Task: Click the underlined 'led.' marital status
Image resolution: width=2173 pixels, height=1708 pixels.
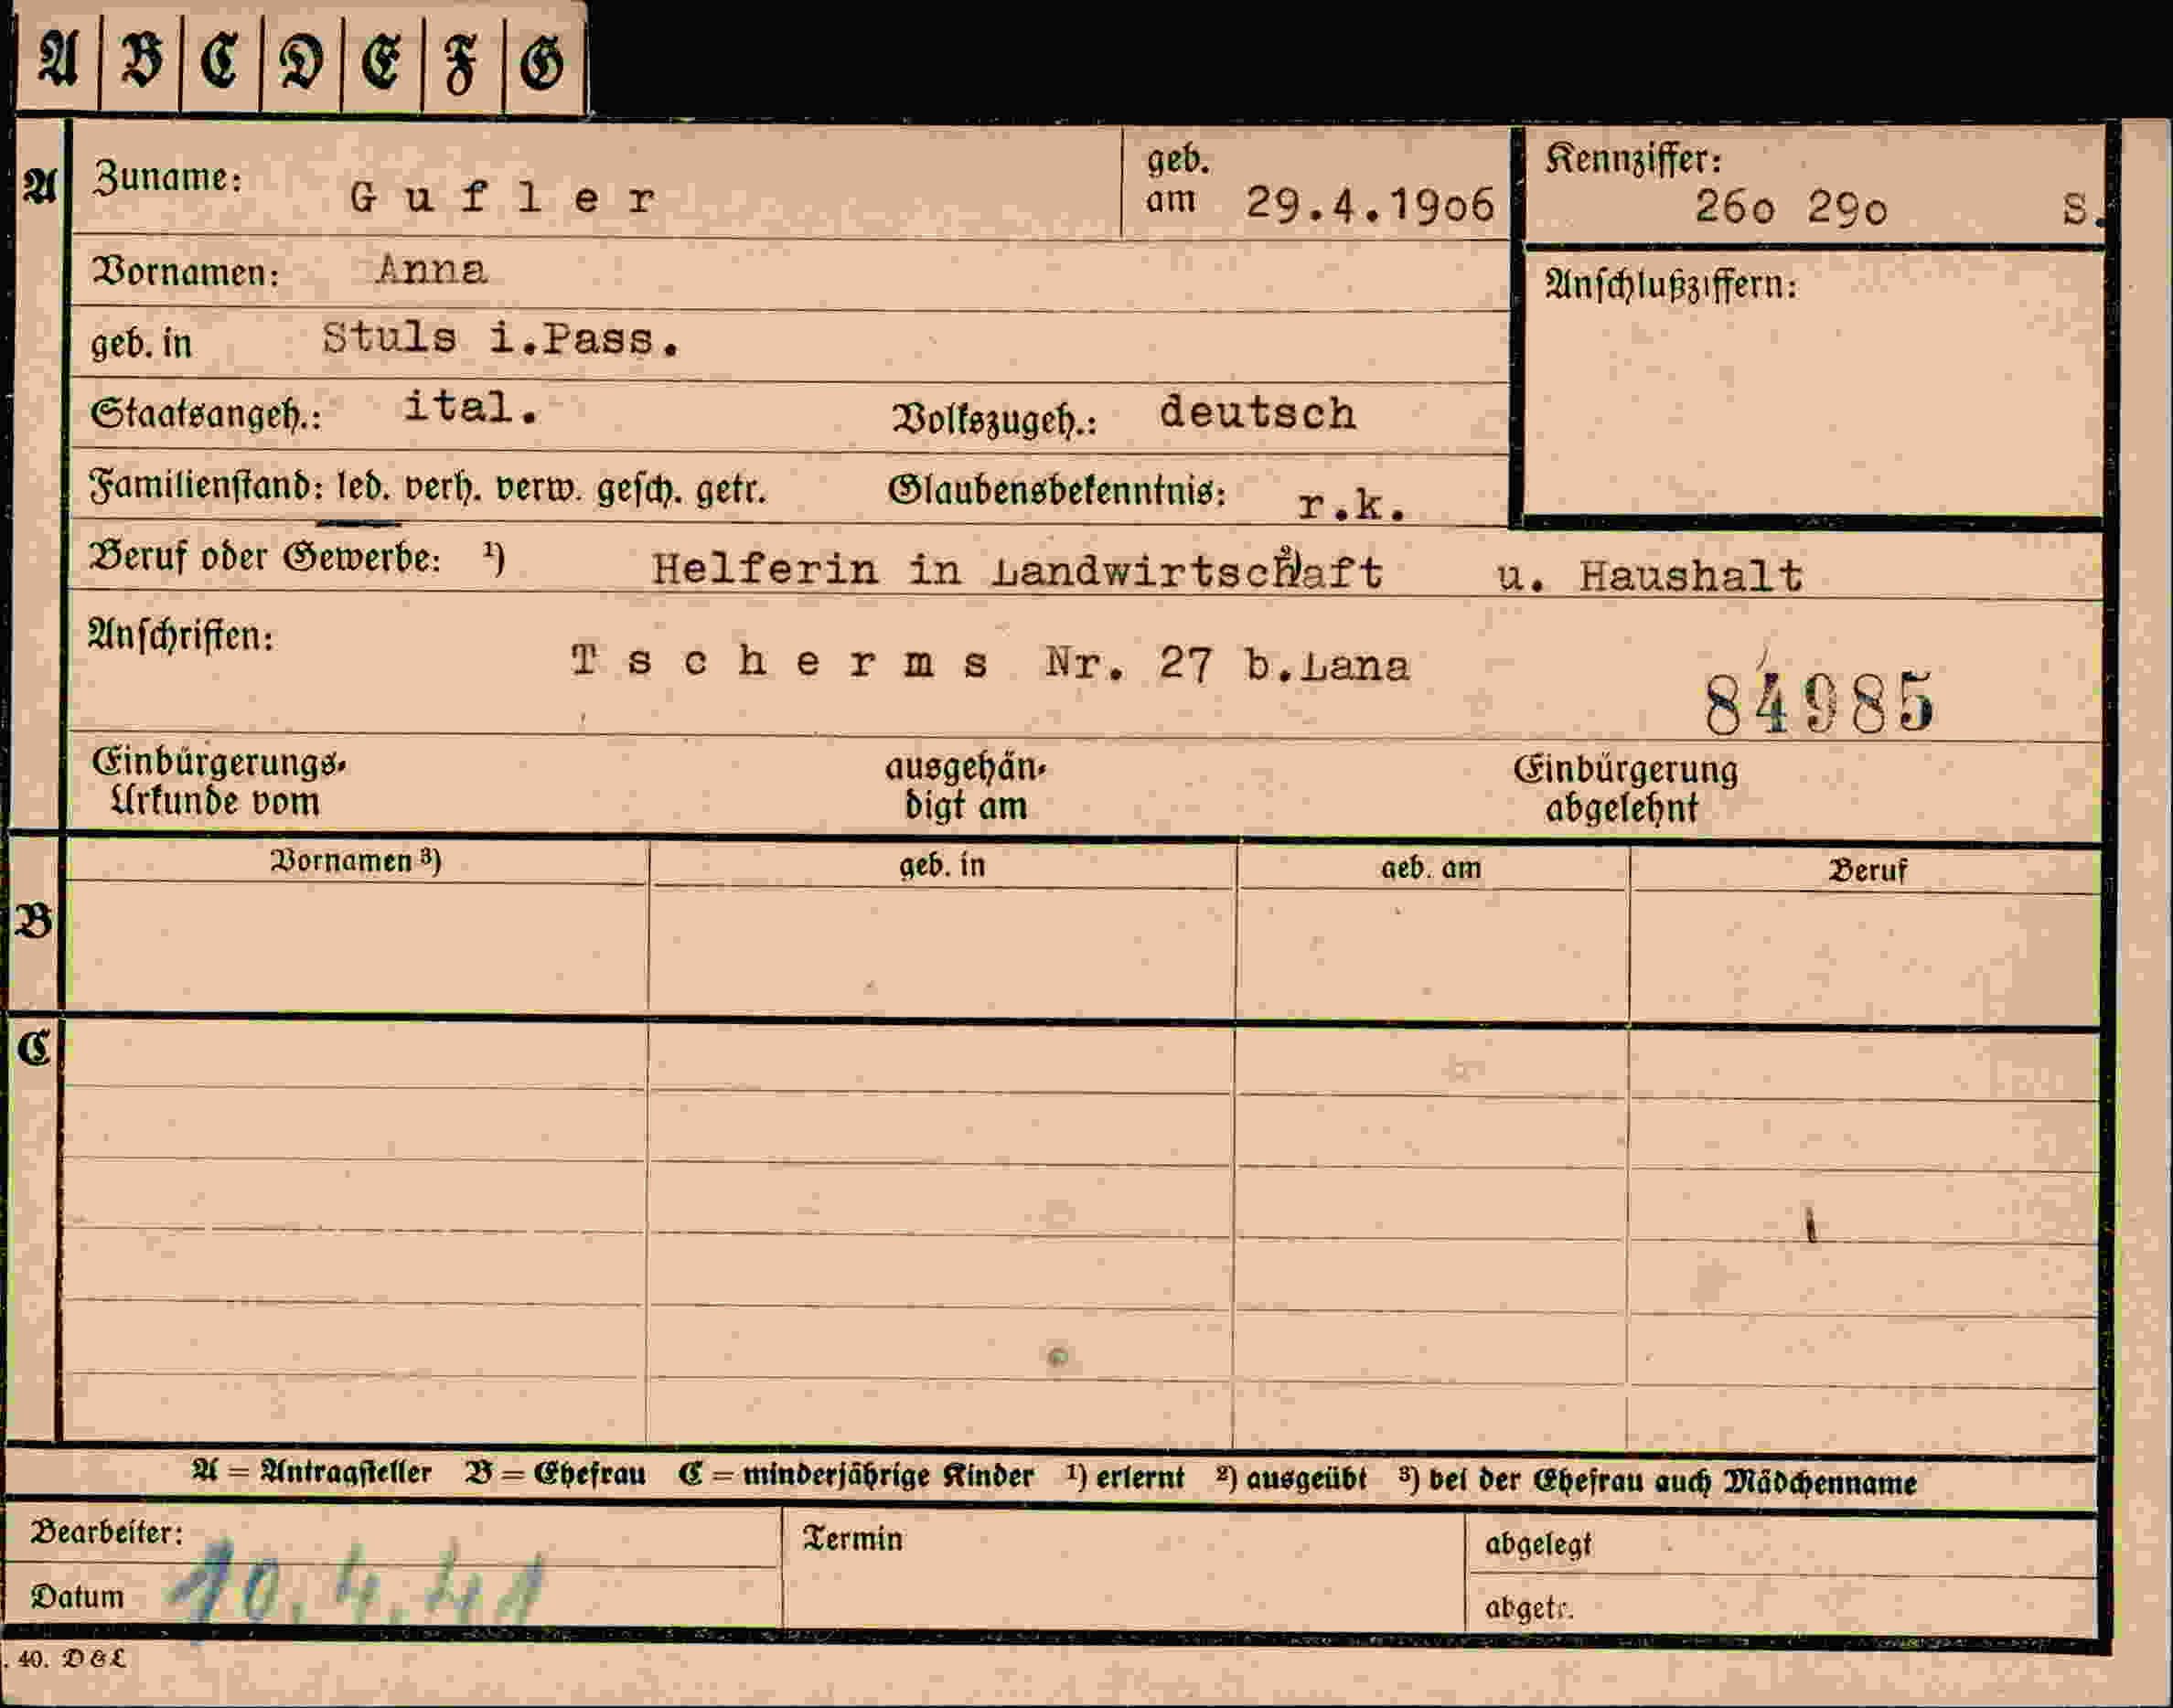Action: pyautogui.click(x=363, y=488)
